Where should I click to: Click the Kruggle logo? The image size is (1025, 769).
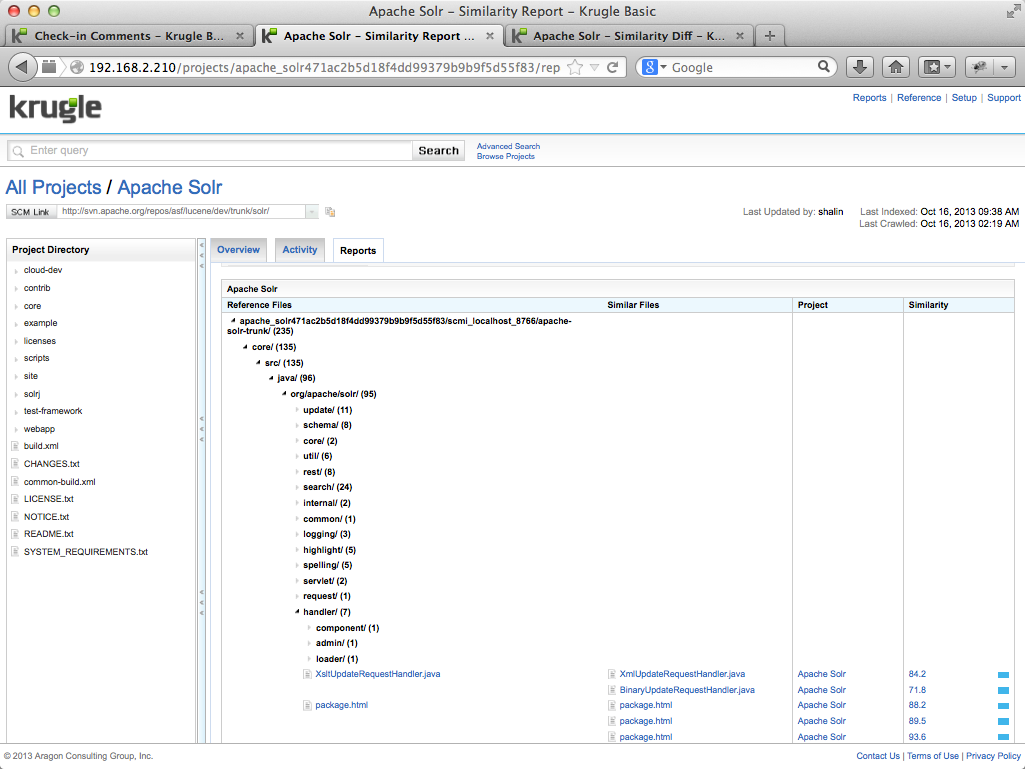point(56,109)
